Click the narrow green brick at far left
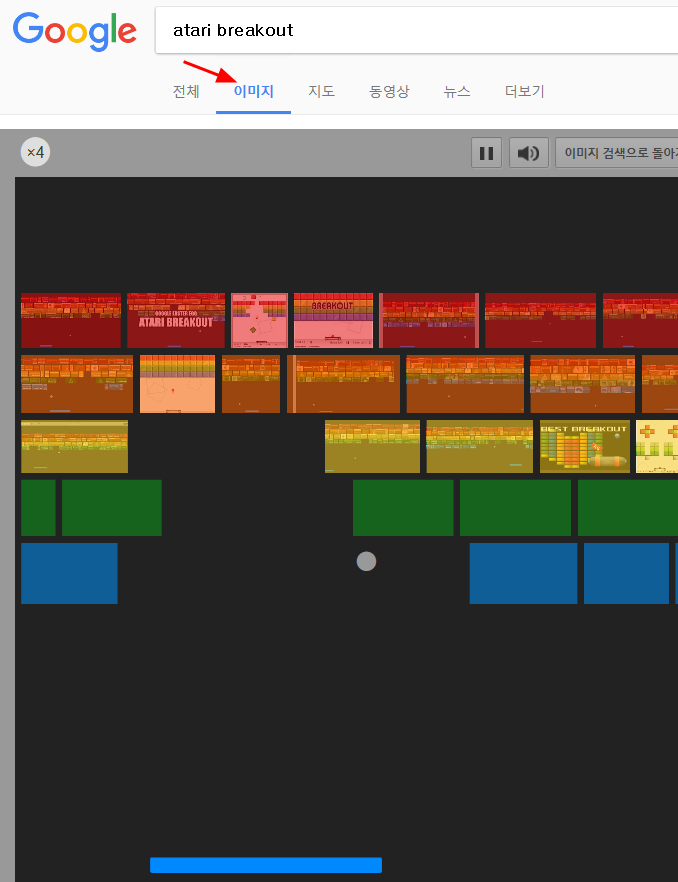 tap(38, 507)
